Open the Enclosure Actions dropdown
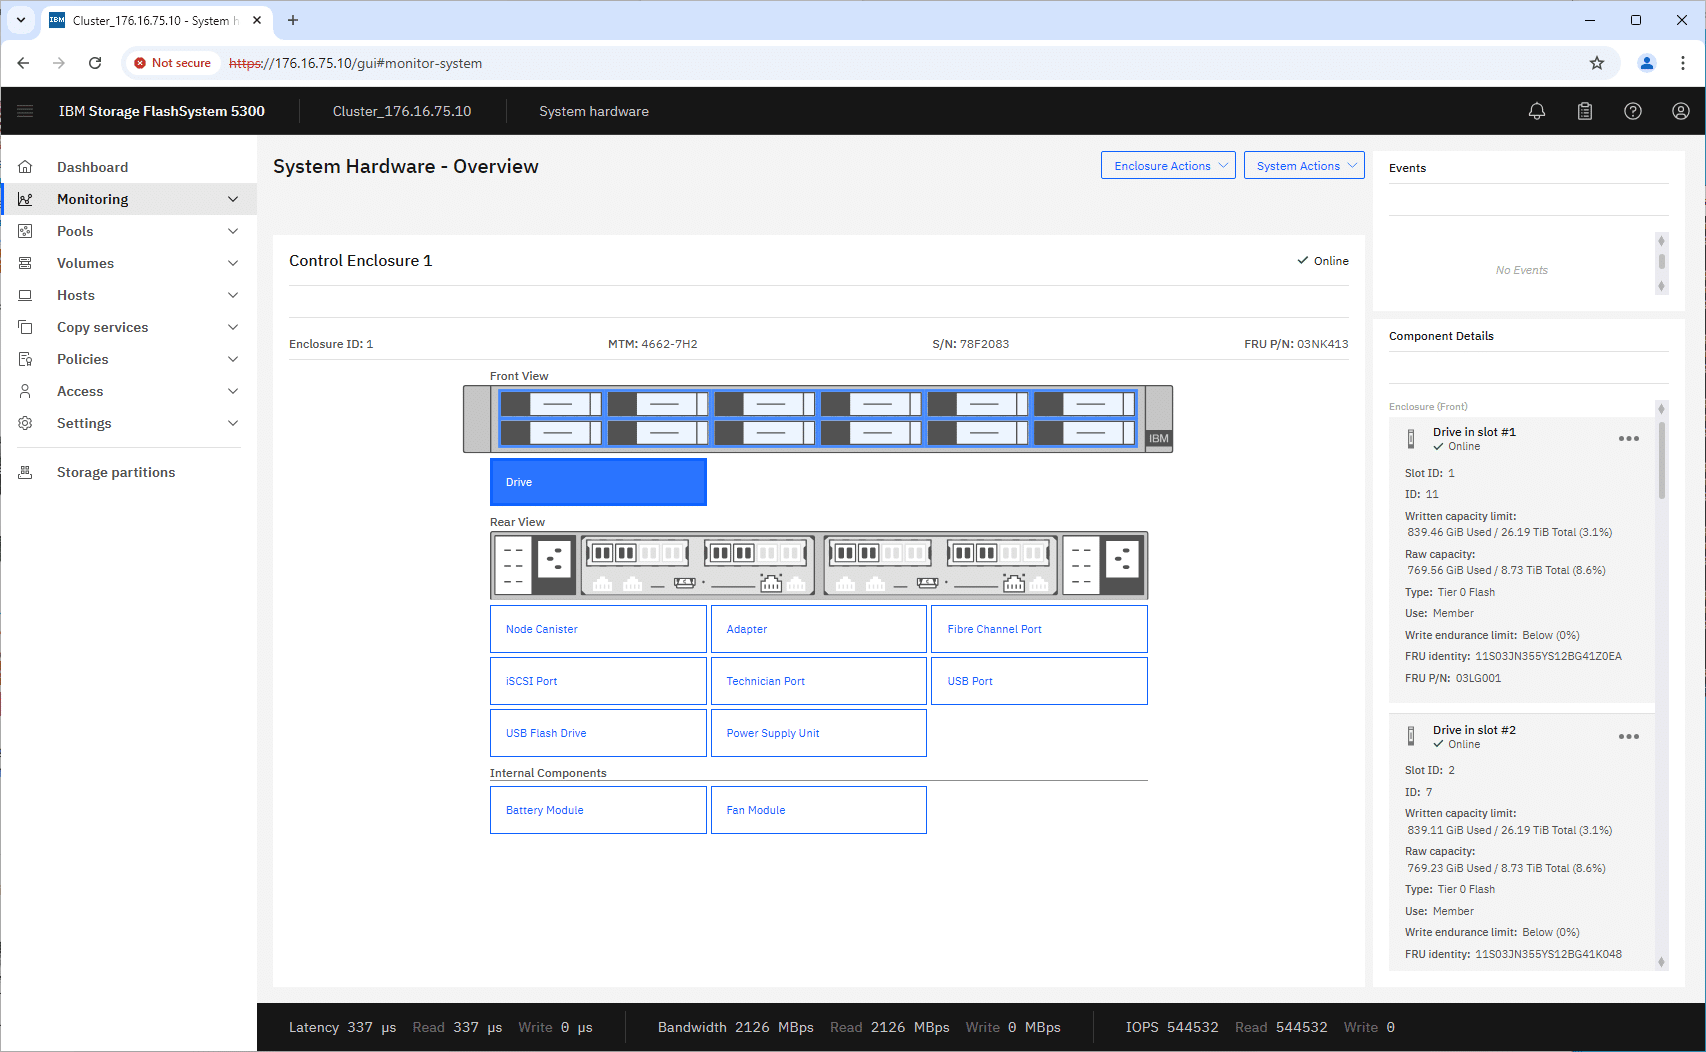This screenshot has width=1706, height=1052. tap(1168, 166)
